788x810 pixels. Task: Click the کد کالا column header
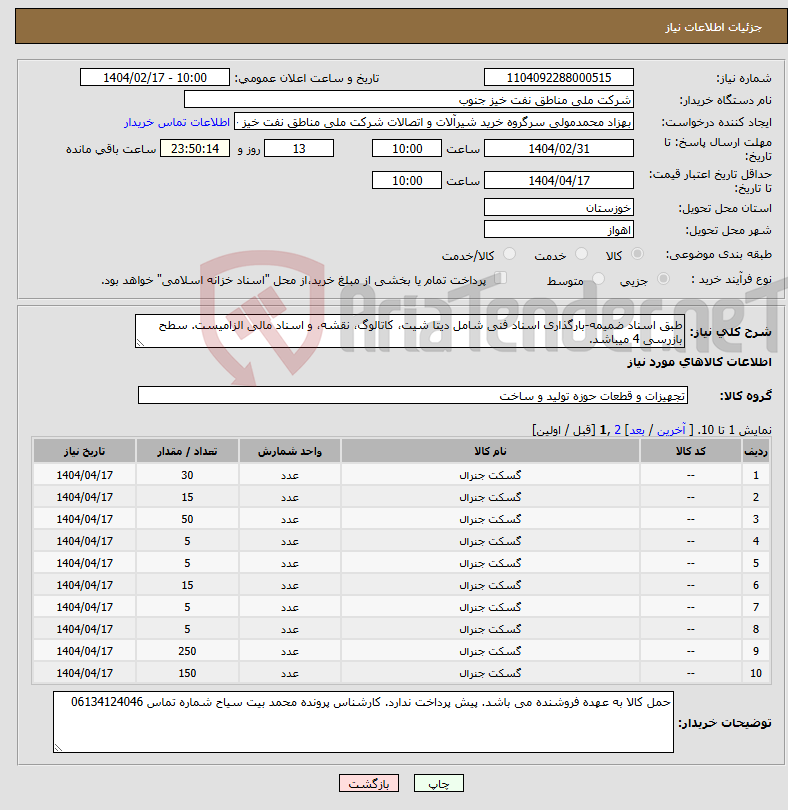pyautogui.click(x=690, y=451)
